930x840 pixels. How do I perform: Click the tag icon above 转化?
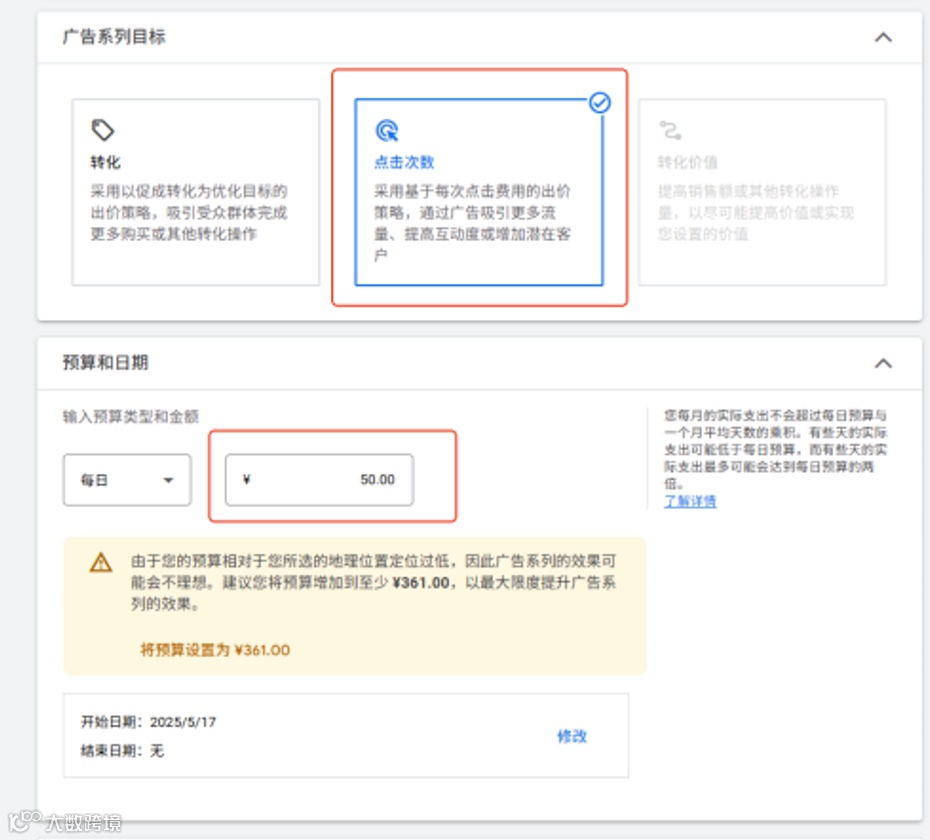[x=103, y=130]
